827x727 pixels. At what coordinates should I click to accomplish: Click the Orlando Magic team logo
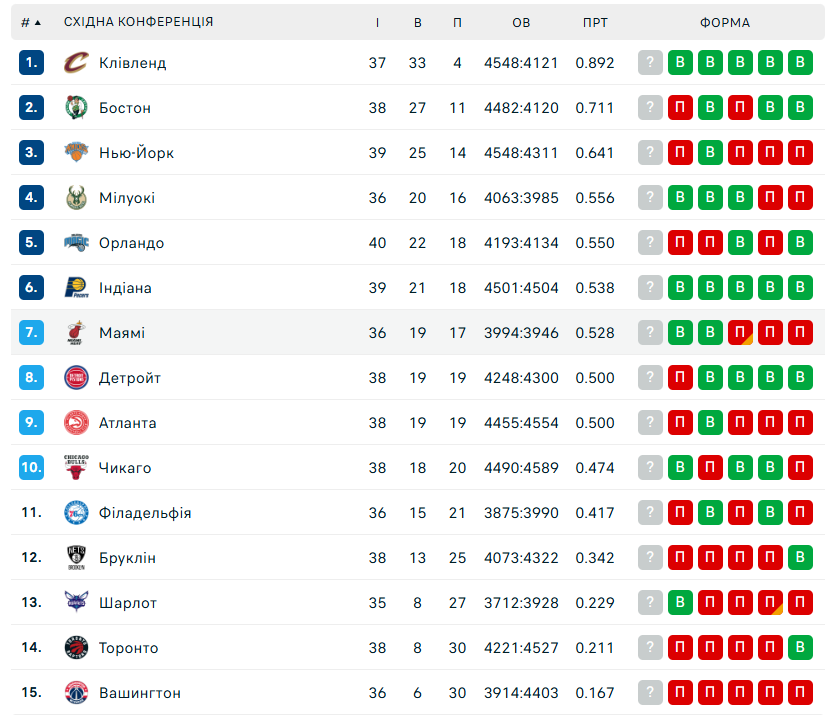coord(76,243)
